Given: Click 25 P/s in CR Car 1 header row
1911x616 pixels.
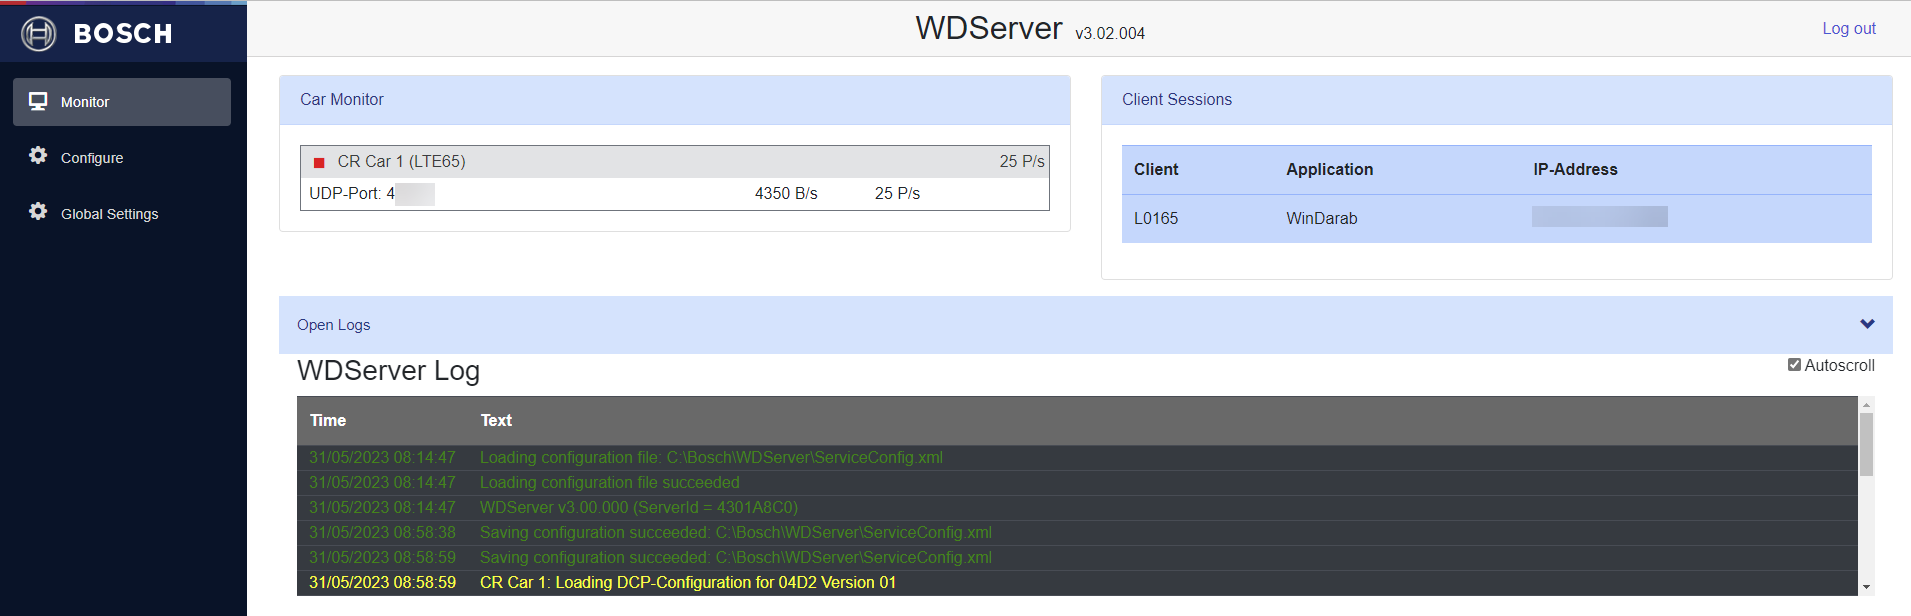Looking at the screenshot, I should click(x=1022, y=161).
